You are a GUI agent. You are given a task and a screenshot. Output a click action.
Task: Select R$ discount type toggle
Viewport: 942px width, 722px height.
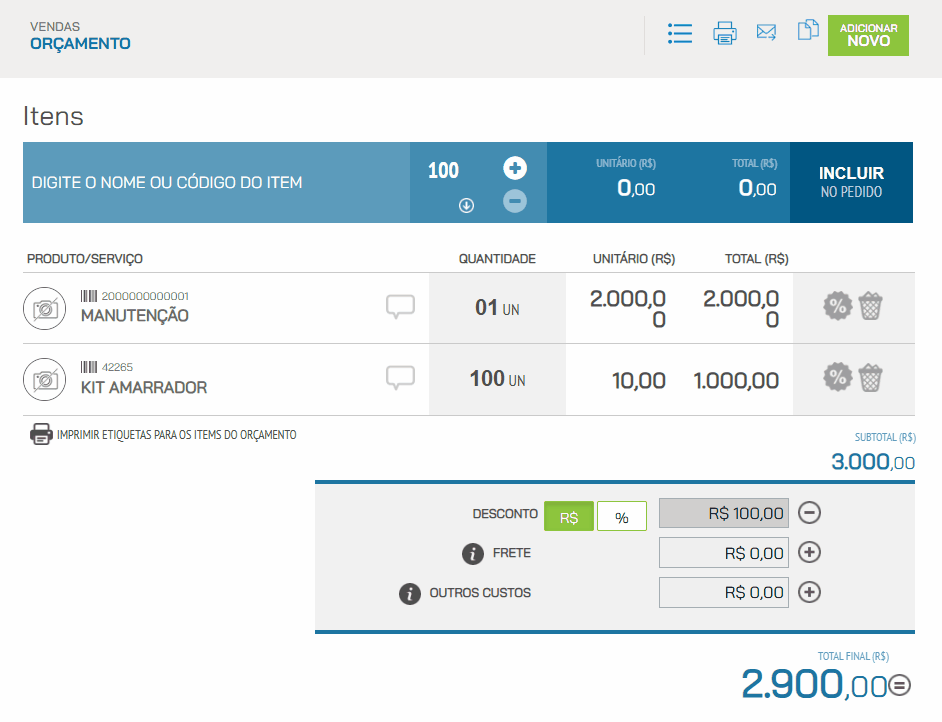pos(569,517)
